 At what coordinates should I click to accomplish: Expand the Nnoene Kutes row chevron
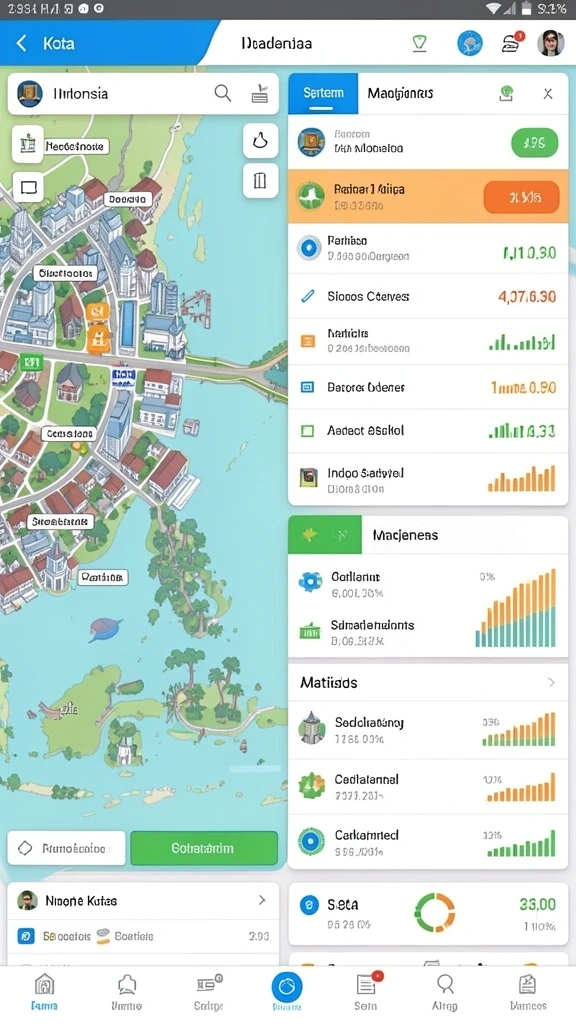262,900
